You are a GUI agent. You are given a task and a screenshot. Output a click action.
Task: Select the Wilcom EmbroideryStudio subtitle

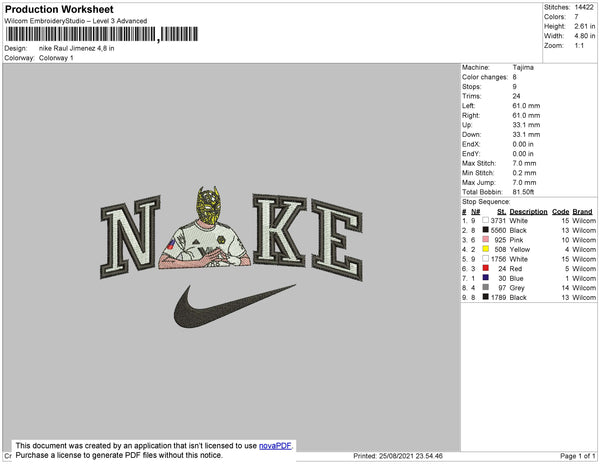pyautogui.click(x=76, y=21)
